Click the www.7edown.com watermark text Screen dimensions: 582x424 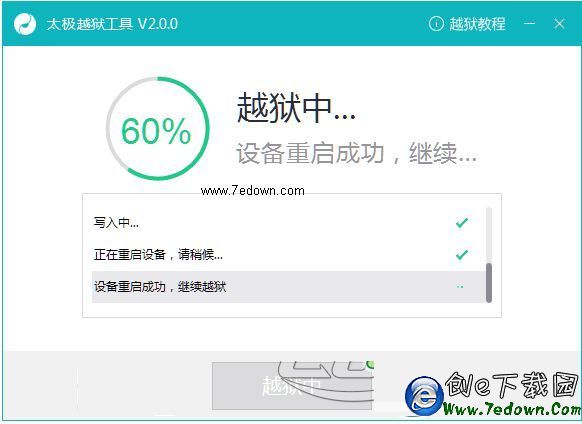point(252,191)
